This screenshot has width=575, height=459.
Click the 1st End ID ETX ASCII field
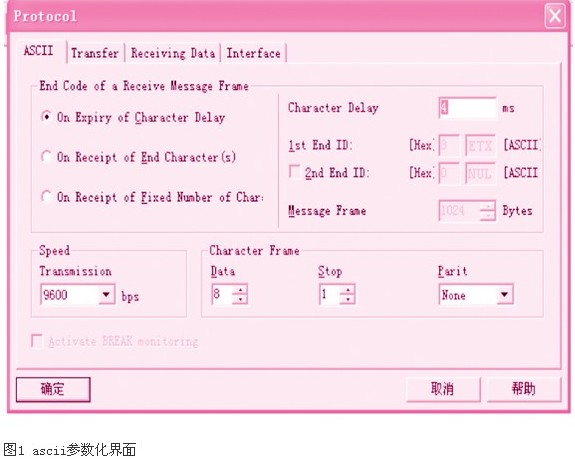[480, 145]
